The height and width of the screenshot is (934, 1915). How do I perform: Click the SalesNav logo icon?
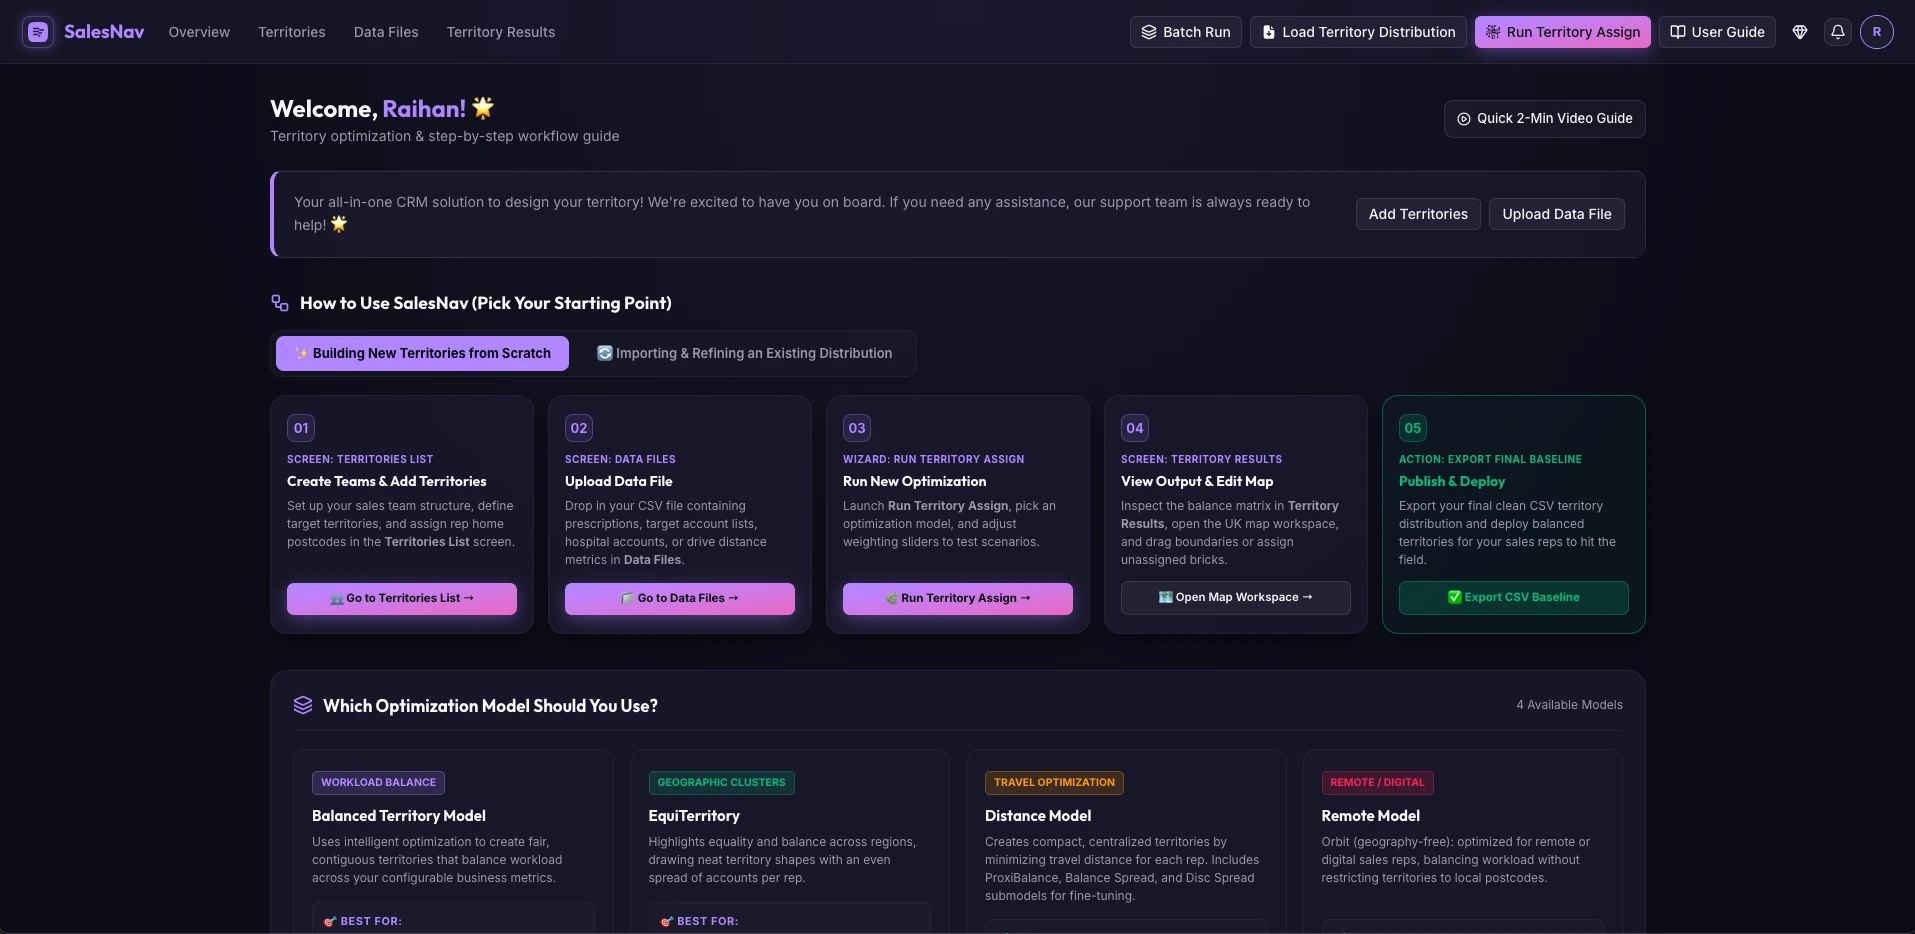(x=38, y=32)
